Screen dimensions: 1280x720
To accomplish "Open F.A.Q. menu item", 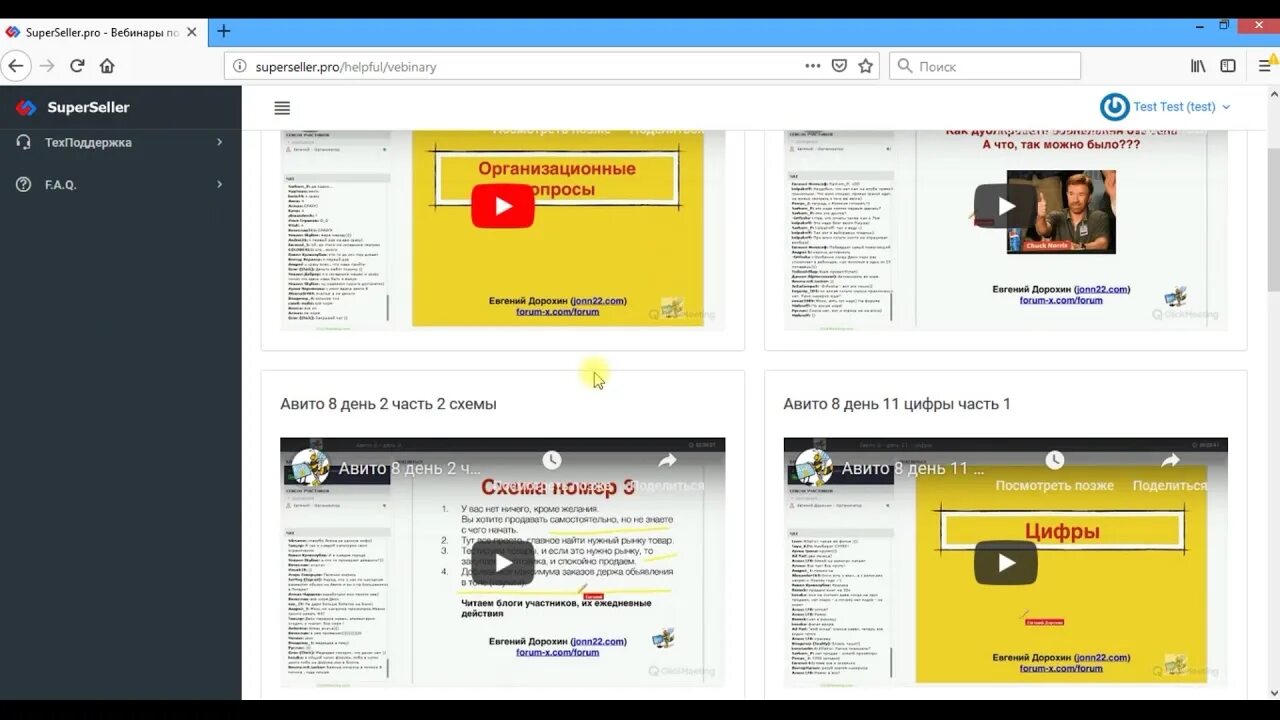I will click(120, 184).
